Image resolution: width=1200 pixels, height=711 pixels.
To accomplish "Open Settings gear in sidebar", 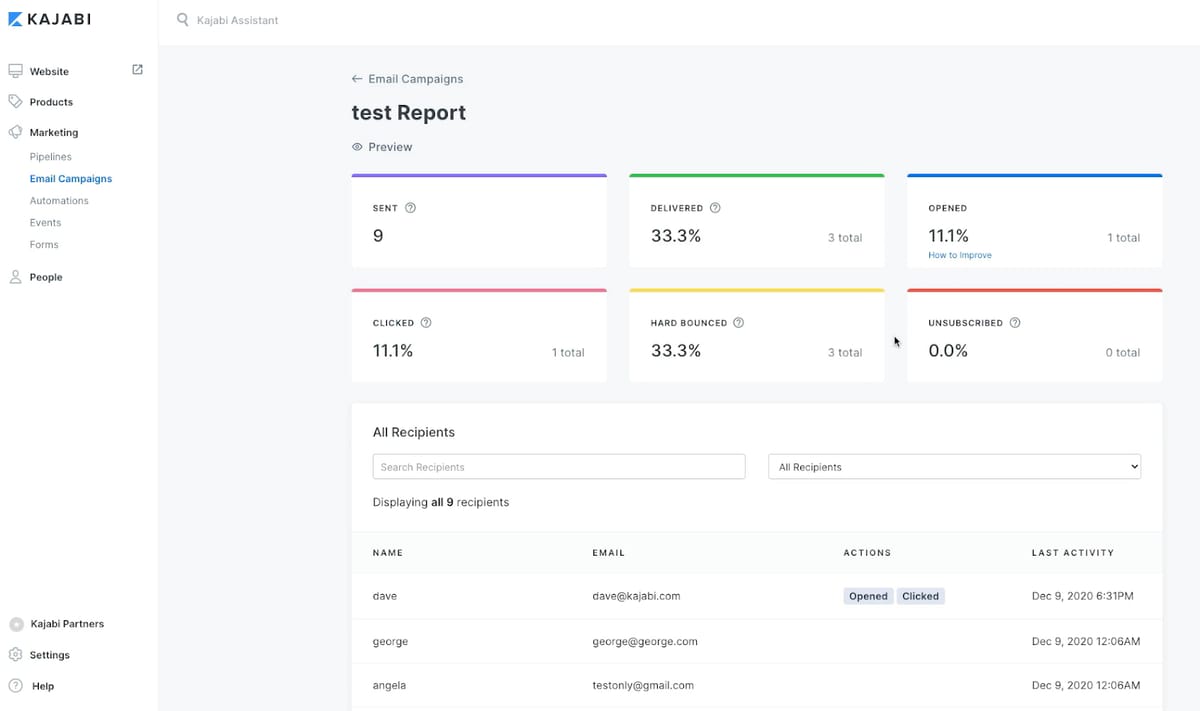I will [x=15, y=655].
